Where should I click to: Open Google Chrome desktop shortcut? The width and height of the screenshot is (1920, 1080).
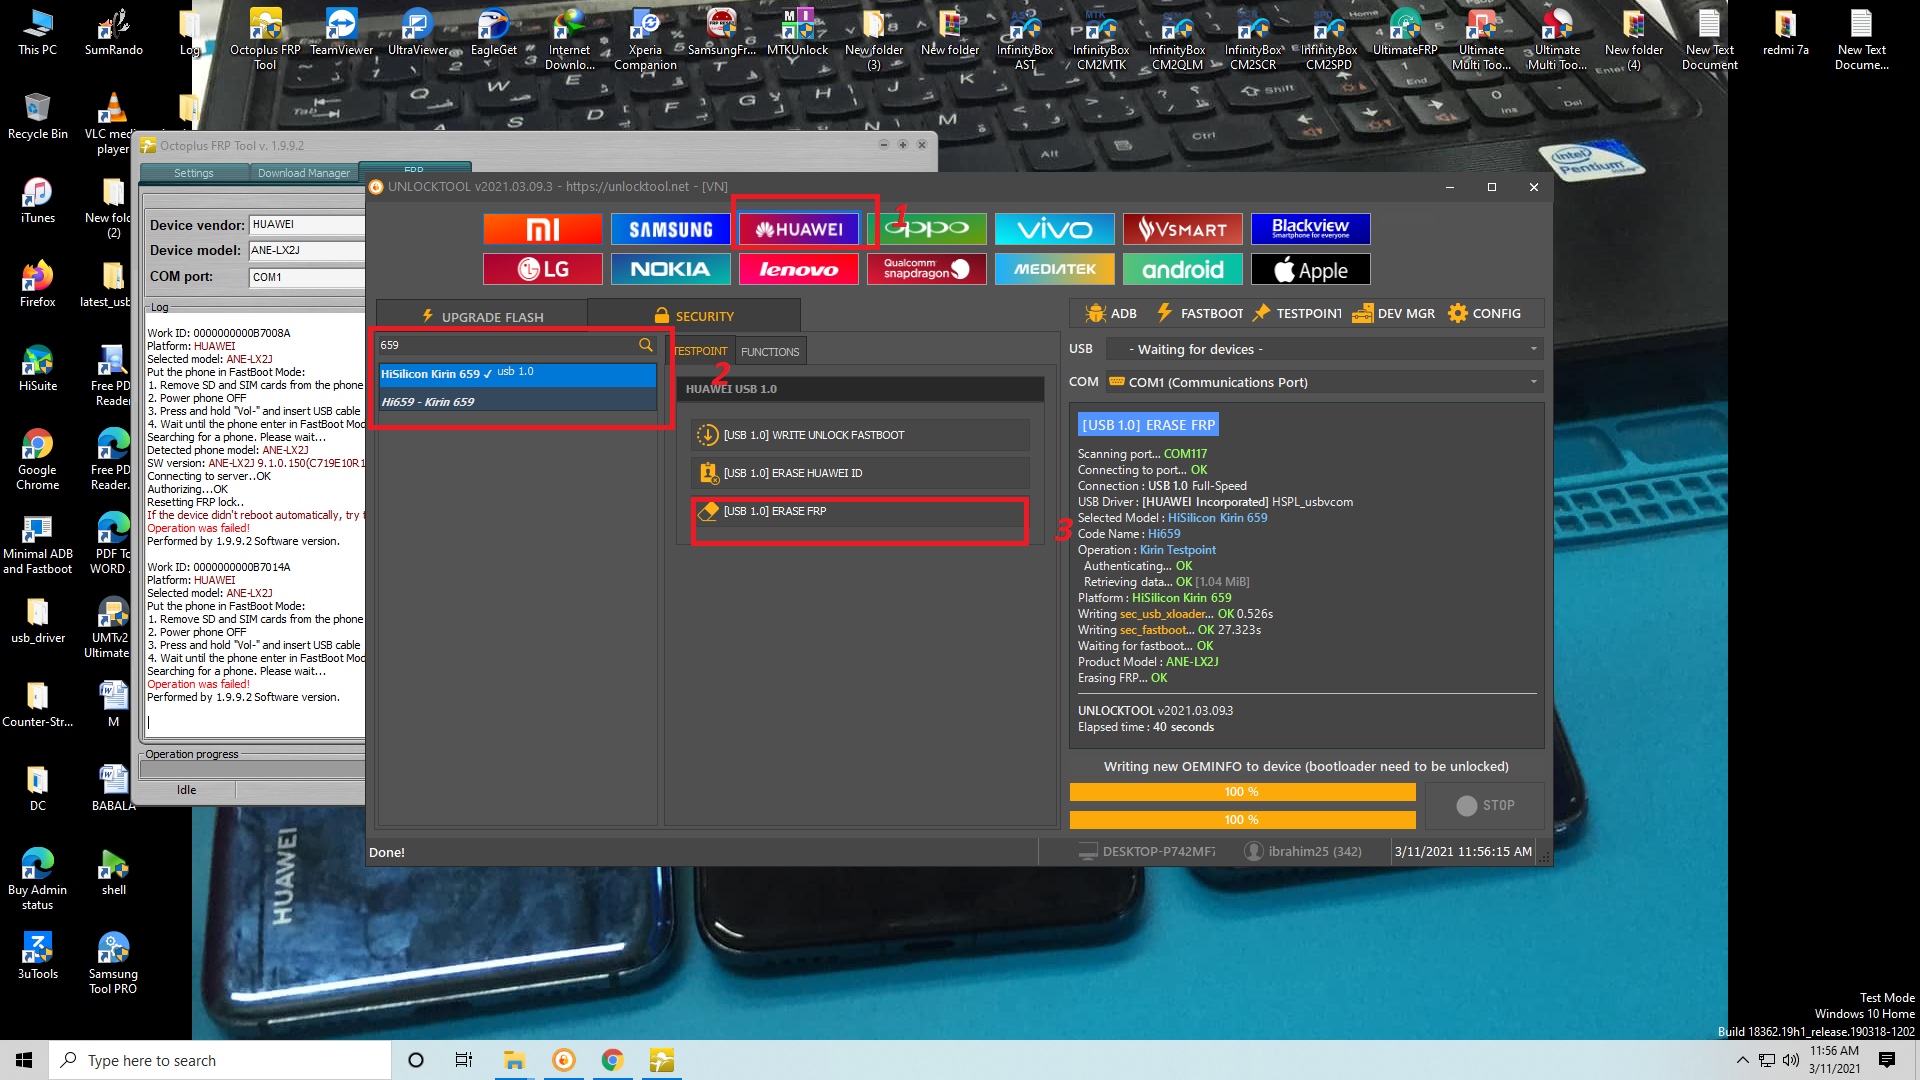click(x=37, y=460)
